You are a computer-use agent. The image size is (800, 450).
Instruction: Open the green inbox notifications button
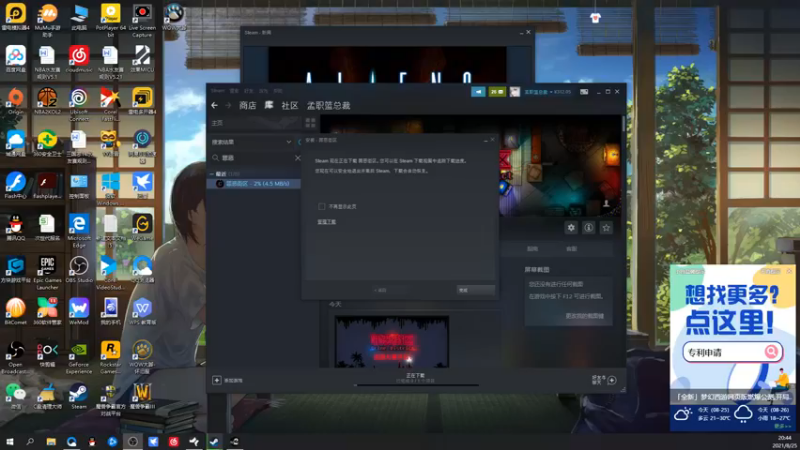(496, 92)
